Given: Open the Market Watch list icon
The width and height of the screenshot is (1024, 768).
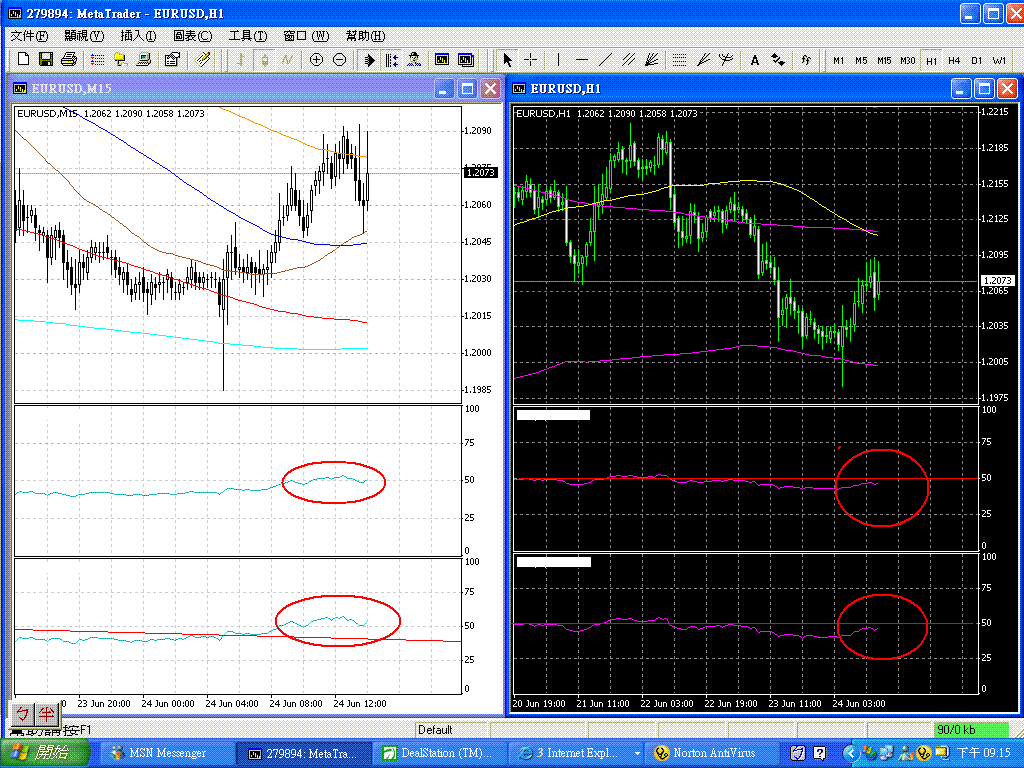Looking at the screenshot, I should [97, 59].
